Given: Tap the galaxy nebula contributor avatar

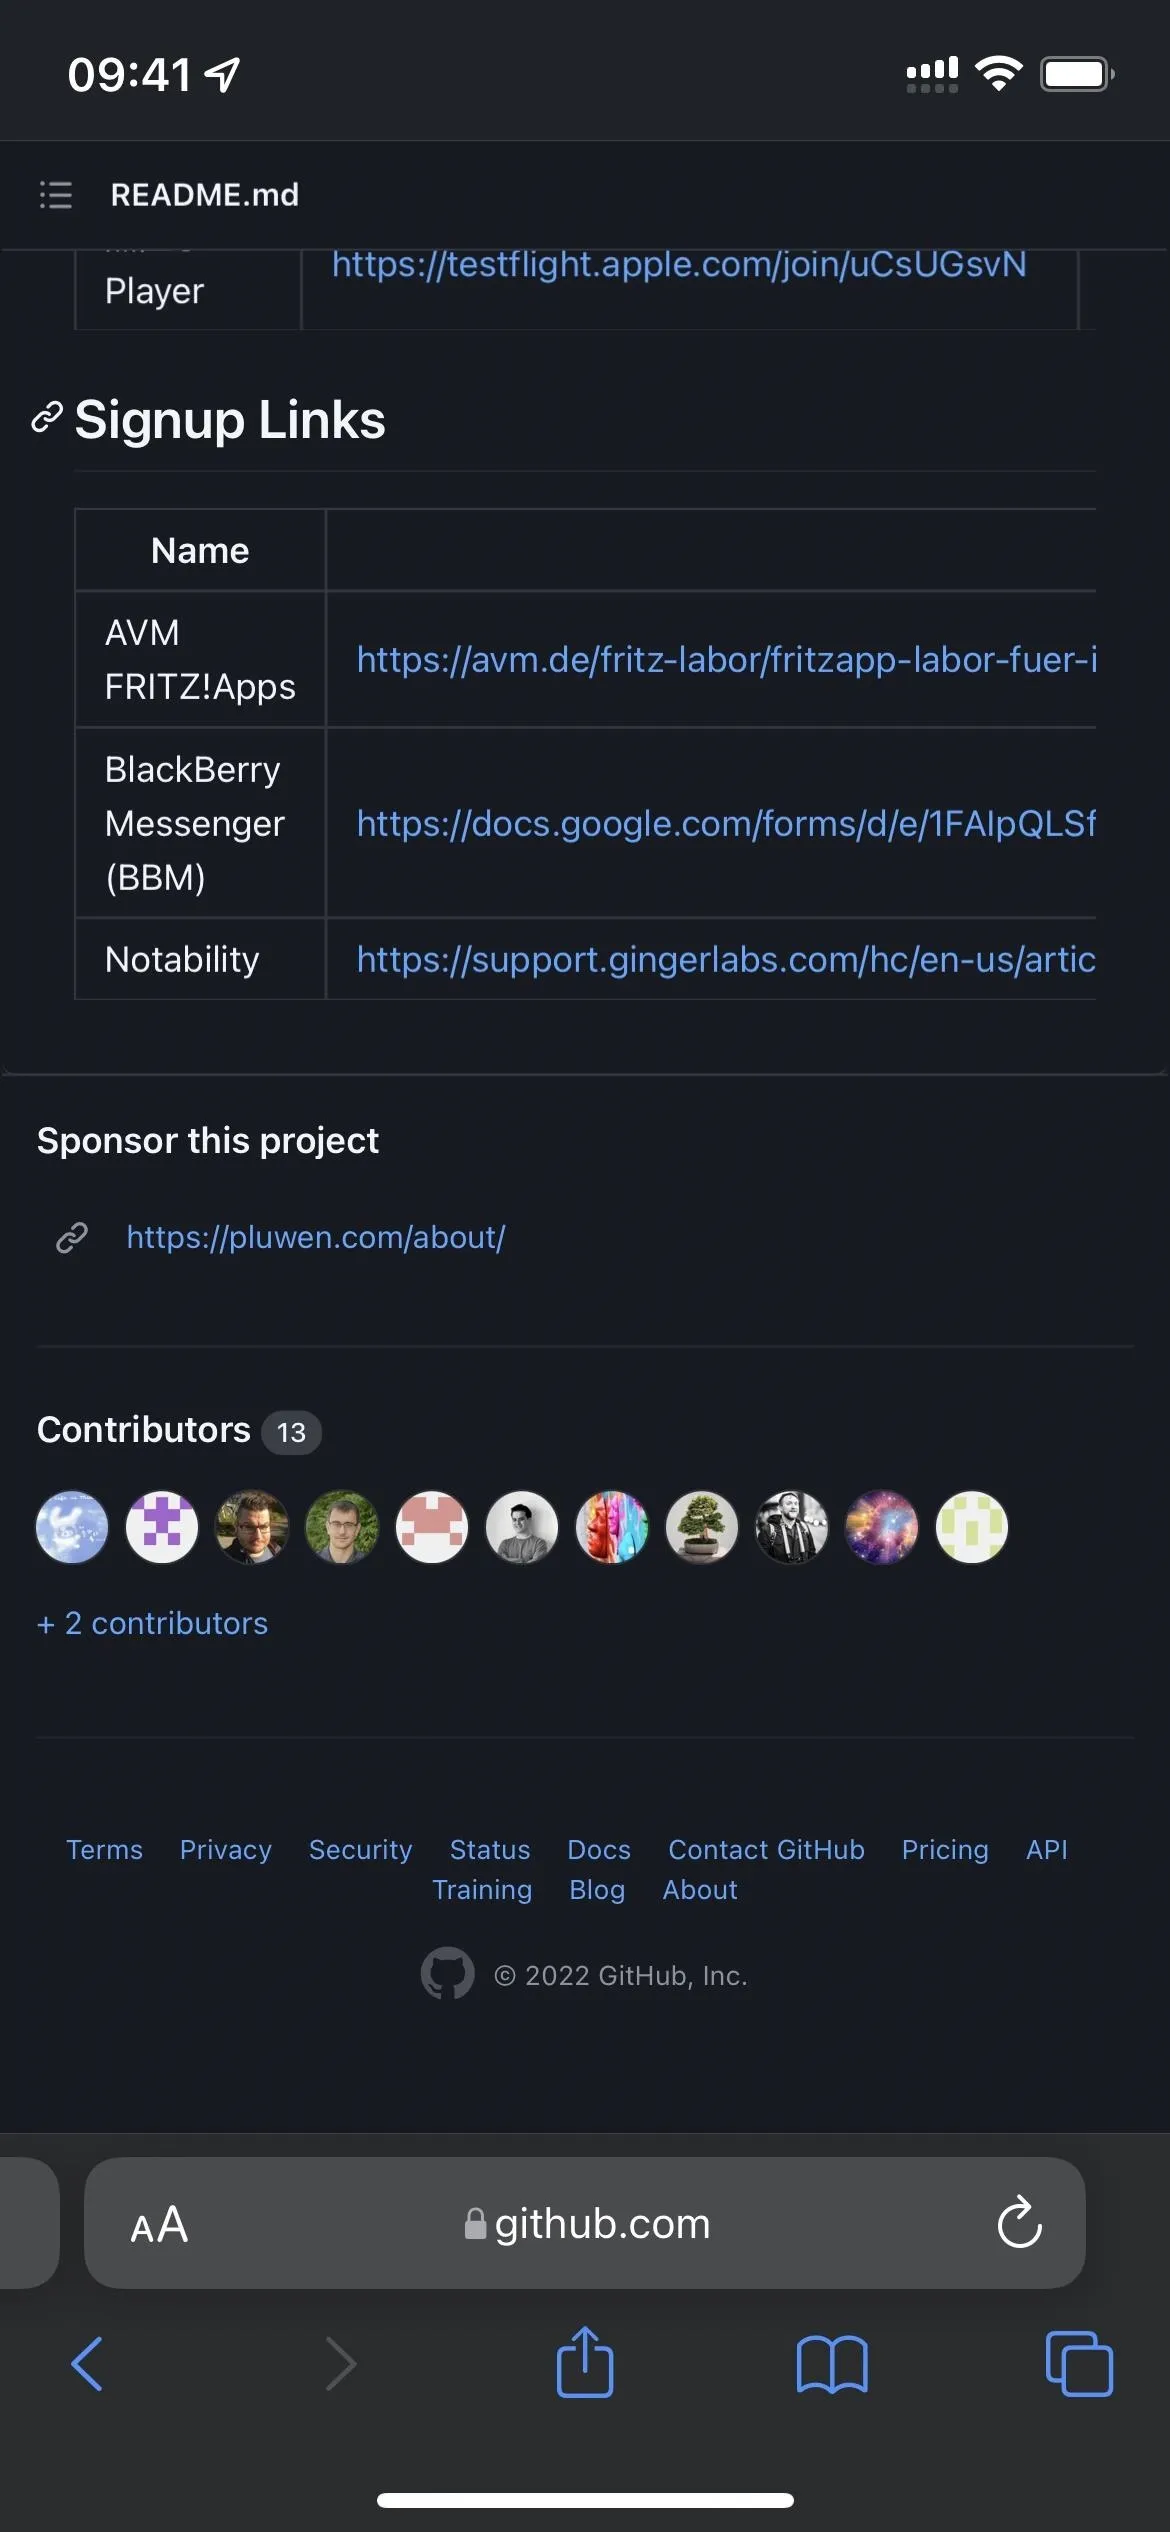Looking at the screenshot, I should [x=882, y=1527].
